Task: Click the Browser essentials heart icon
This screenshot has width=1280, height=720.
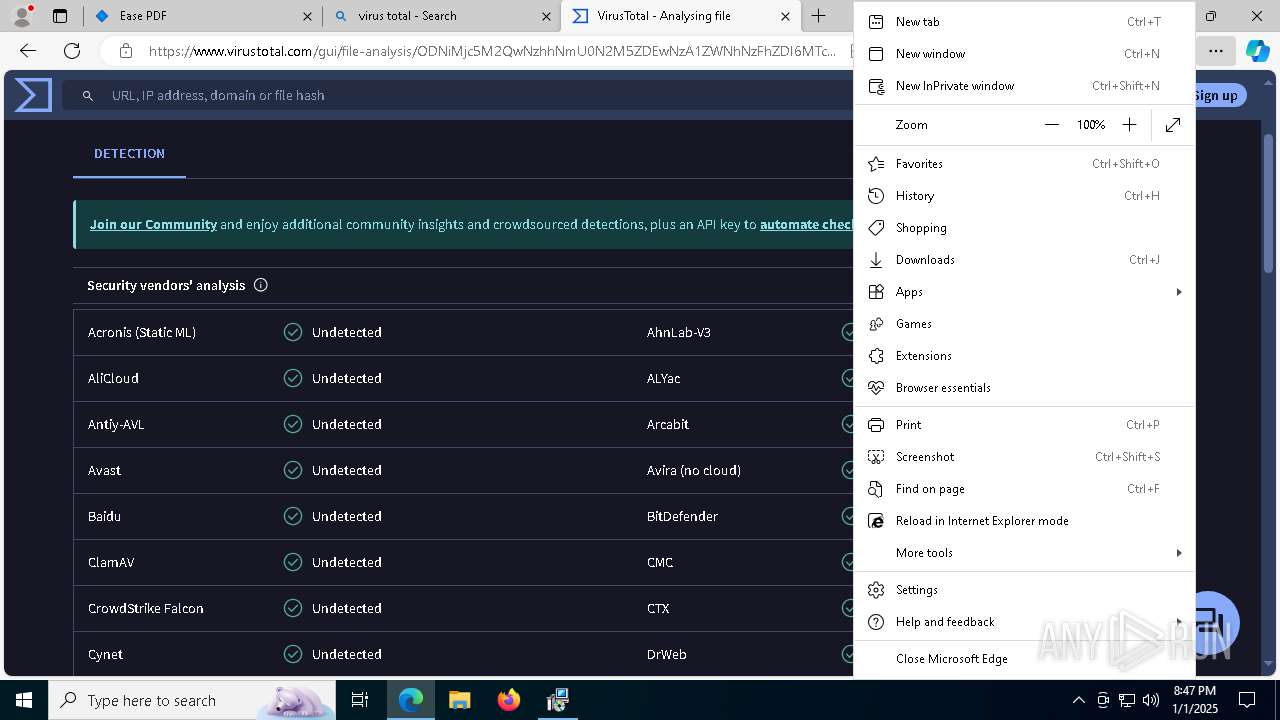Action: 876,388
